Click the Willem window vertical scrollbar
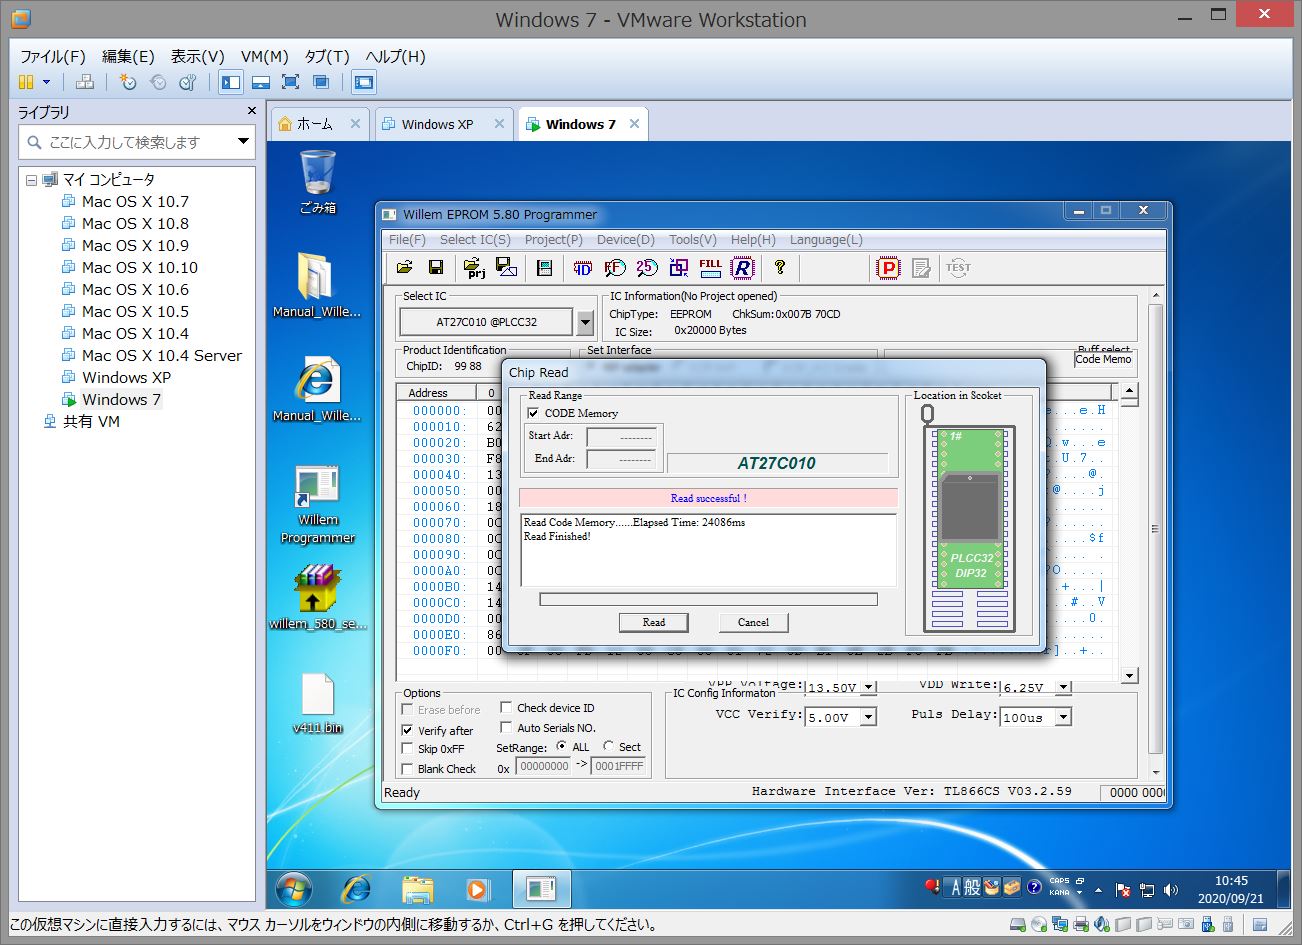Screen dimensions: 1302x945 (x=1156, y=536)
